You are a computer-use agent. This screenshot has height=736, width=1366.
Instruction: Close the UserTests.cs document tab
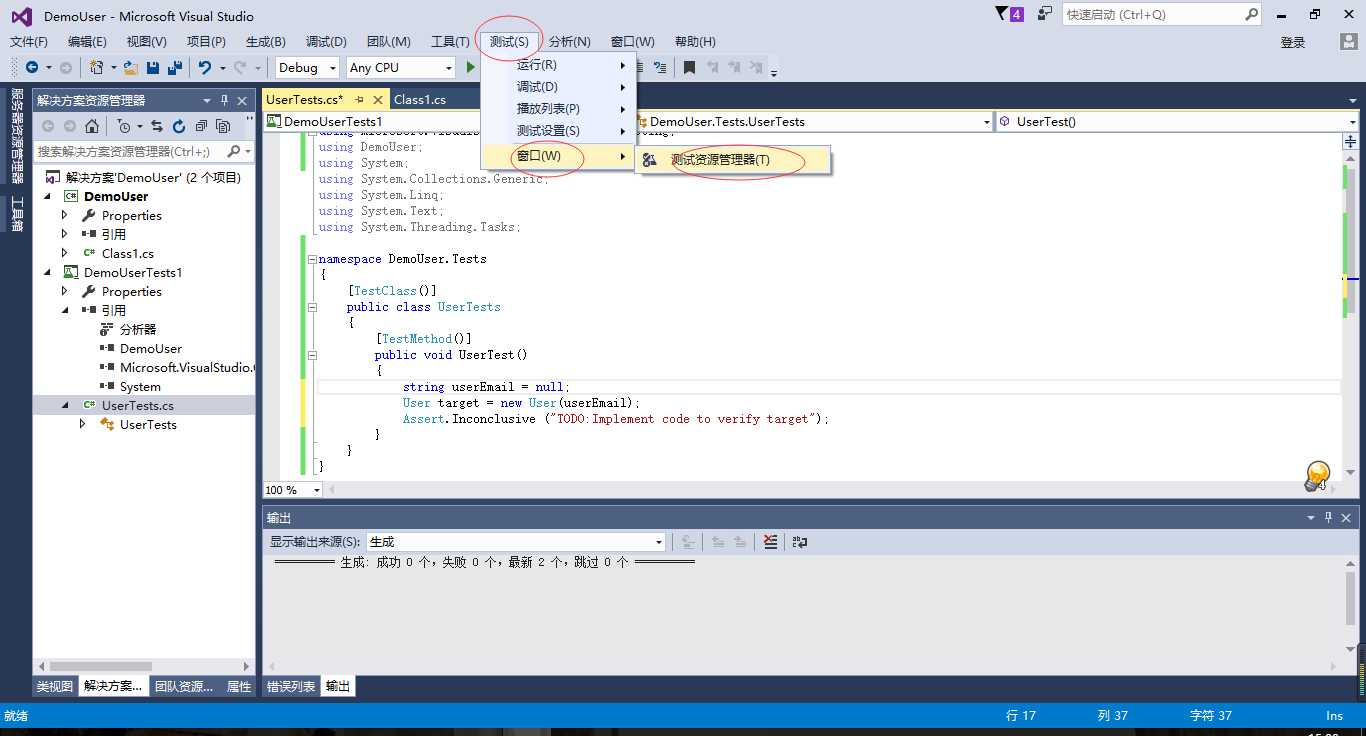[378, 99]
